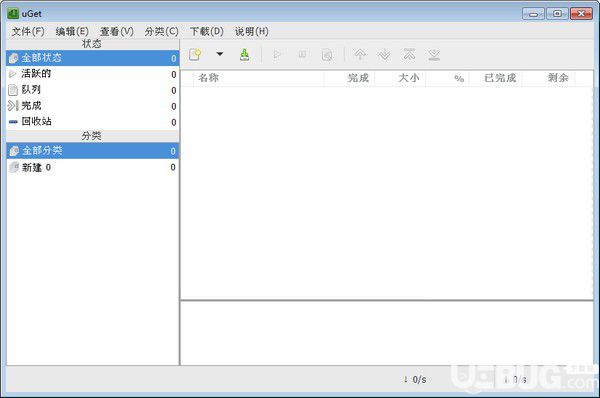
Task: Click the move to bottom icon
Action: click(x=434, y=55)
